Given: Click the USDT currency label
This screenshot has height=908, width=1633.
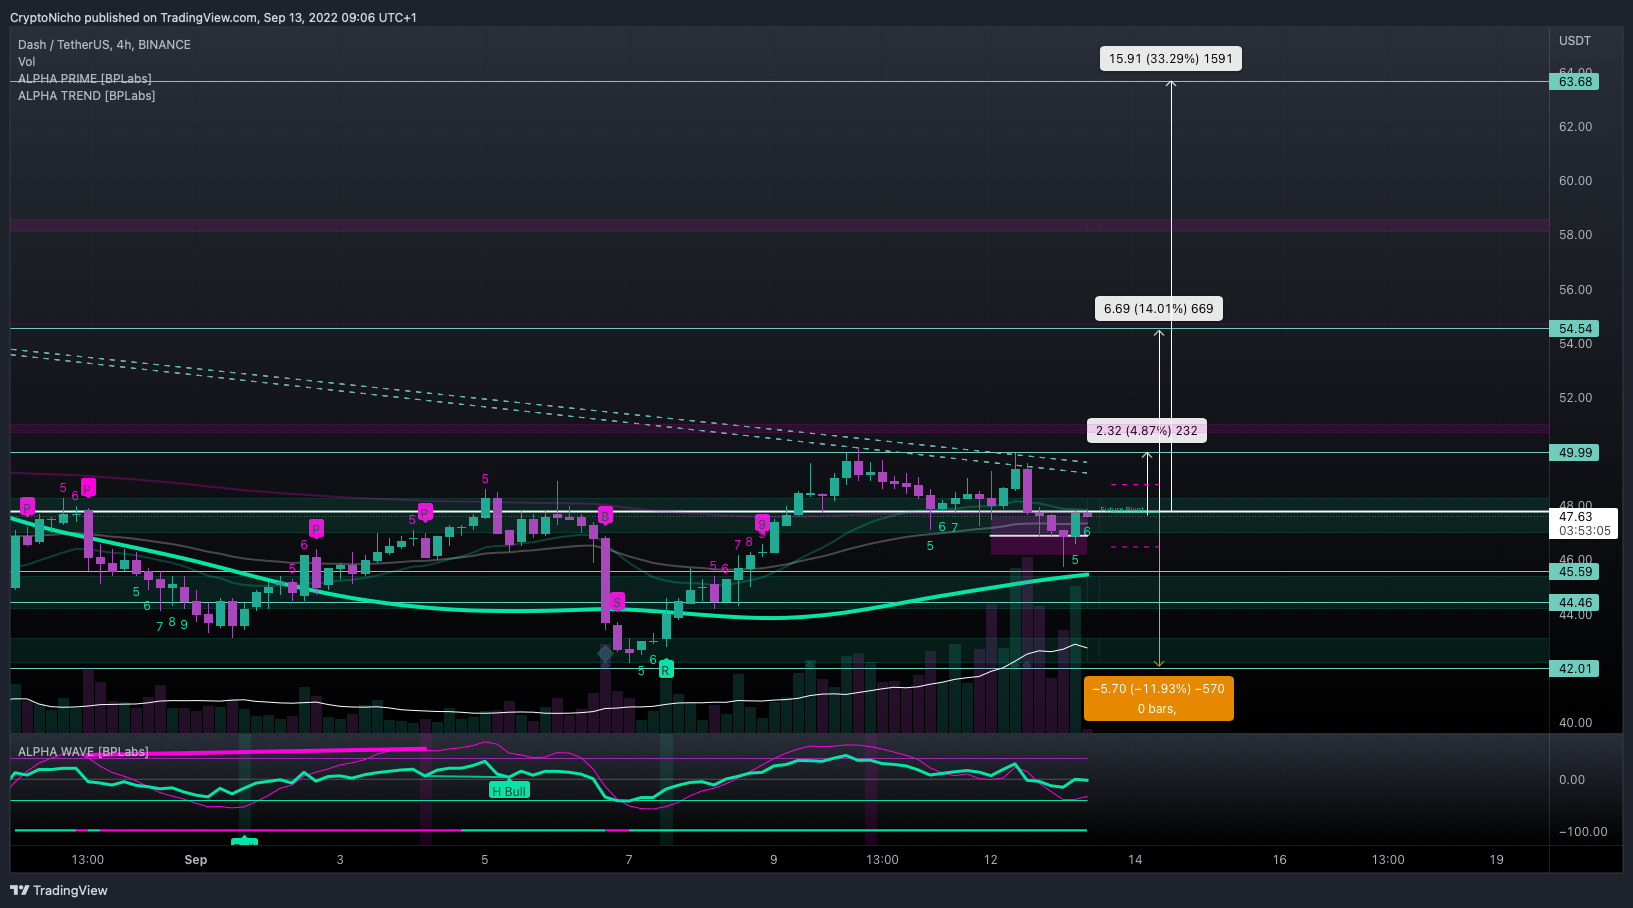Looking at the screenshot, I should pyautogui.click(x=1575, y=41).
